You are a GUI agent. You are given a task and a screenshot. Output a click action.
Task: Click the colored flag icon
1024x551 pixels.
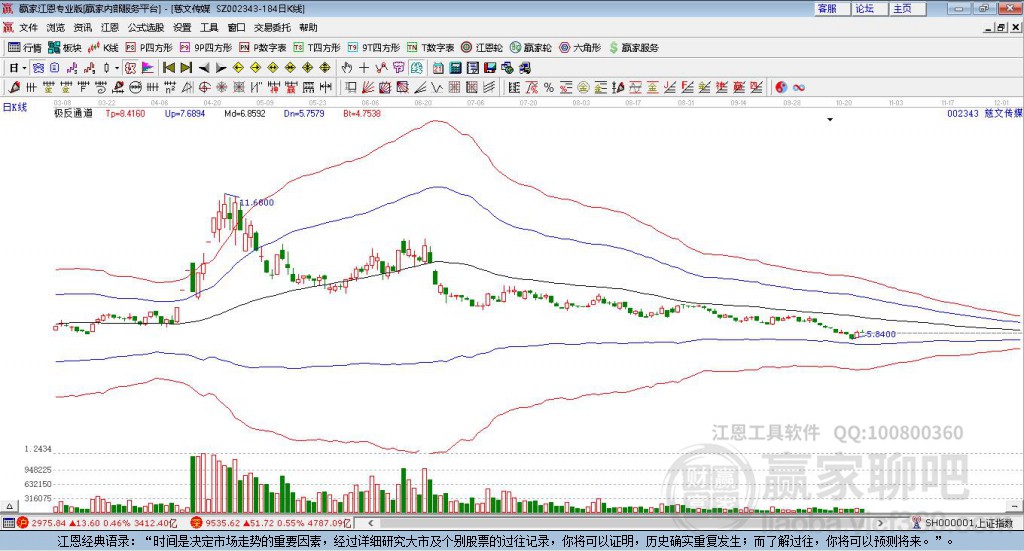[x=148, y=68]
